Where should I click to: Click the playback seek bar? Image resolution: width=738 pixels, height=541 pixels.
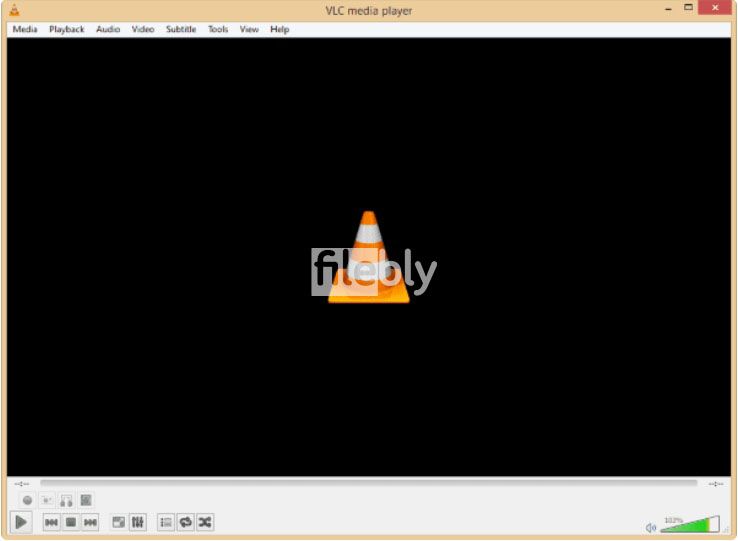click(369, 483)
